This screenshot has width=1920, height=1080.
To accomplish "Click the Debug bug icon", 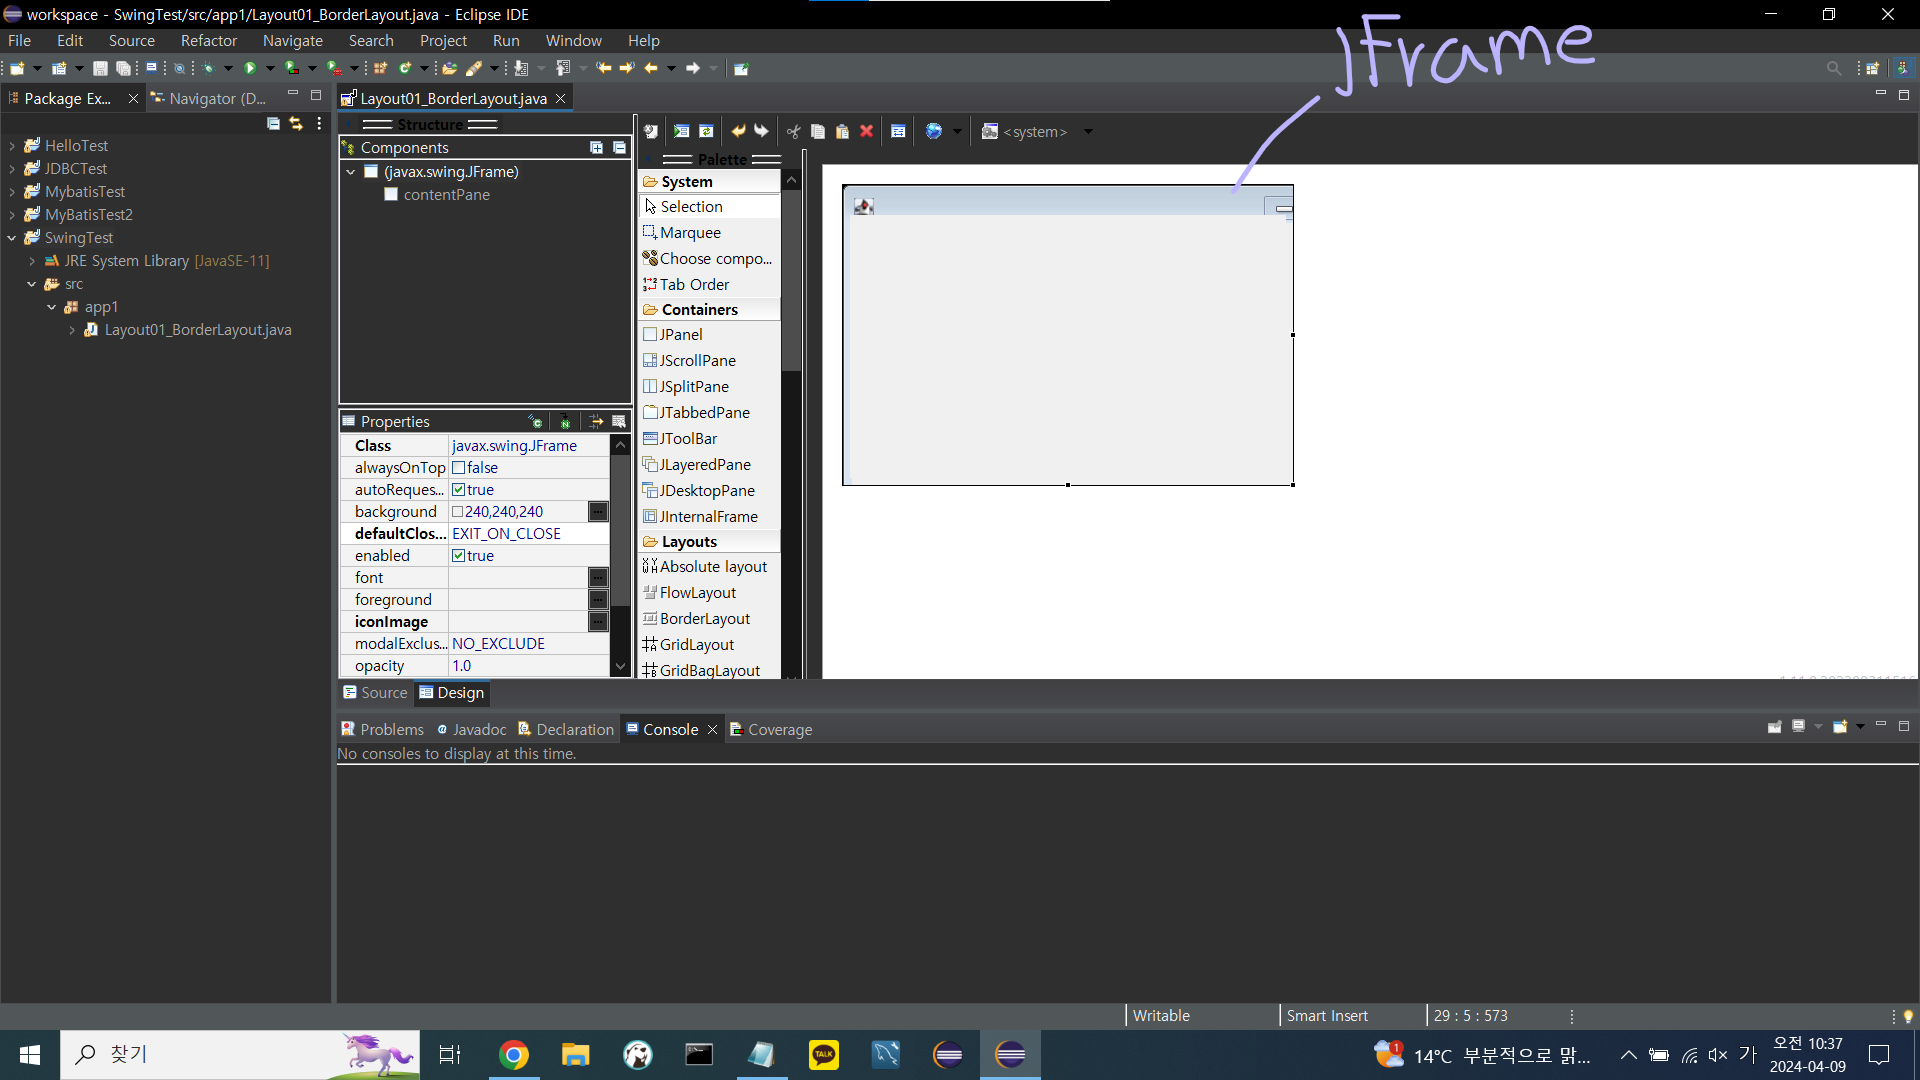I will click(209, 69).
